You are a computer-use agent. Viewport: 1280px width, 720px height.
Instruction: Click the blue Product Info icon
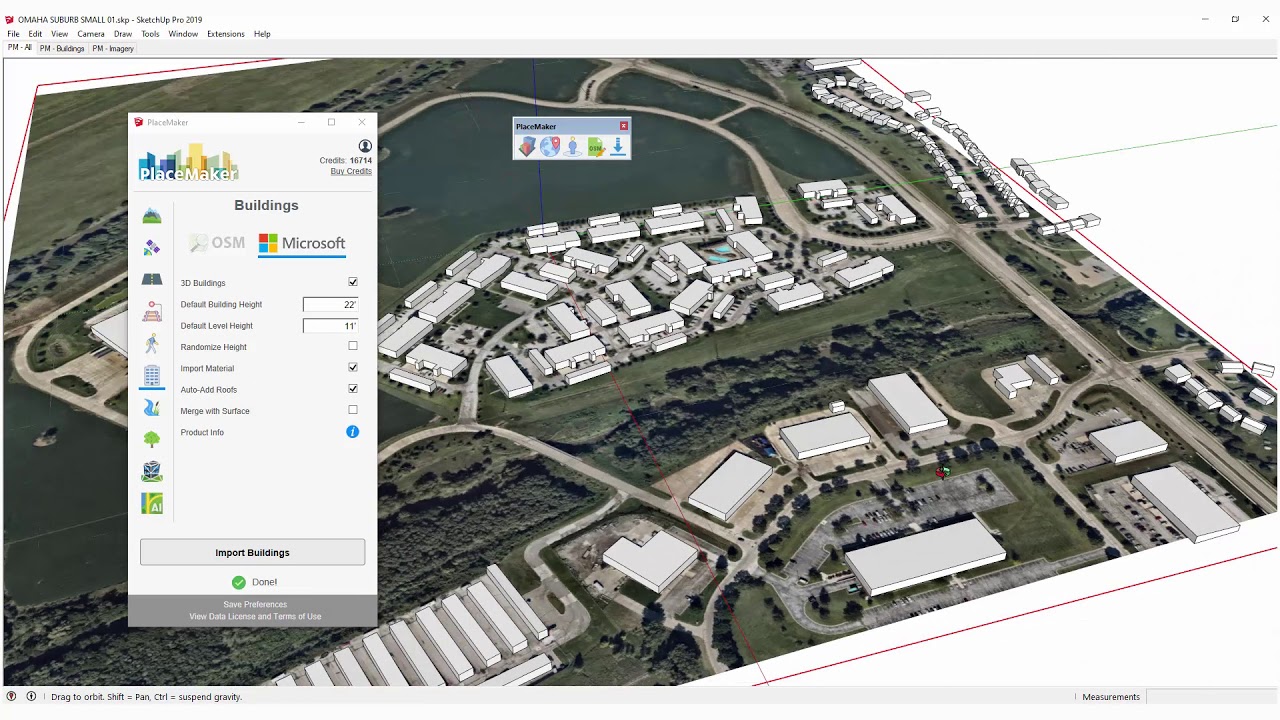[352, 432]
